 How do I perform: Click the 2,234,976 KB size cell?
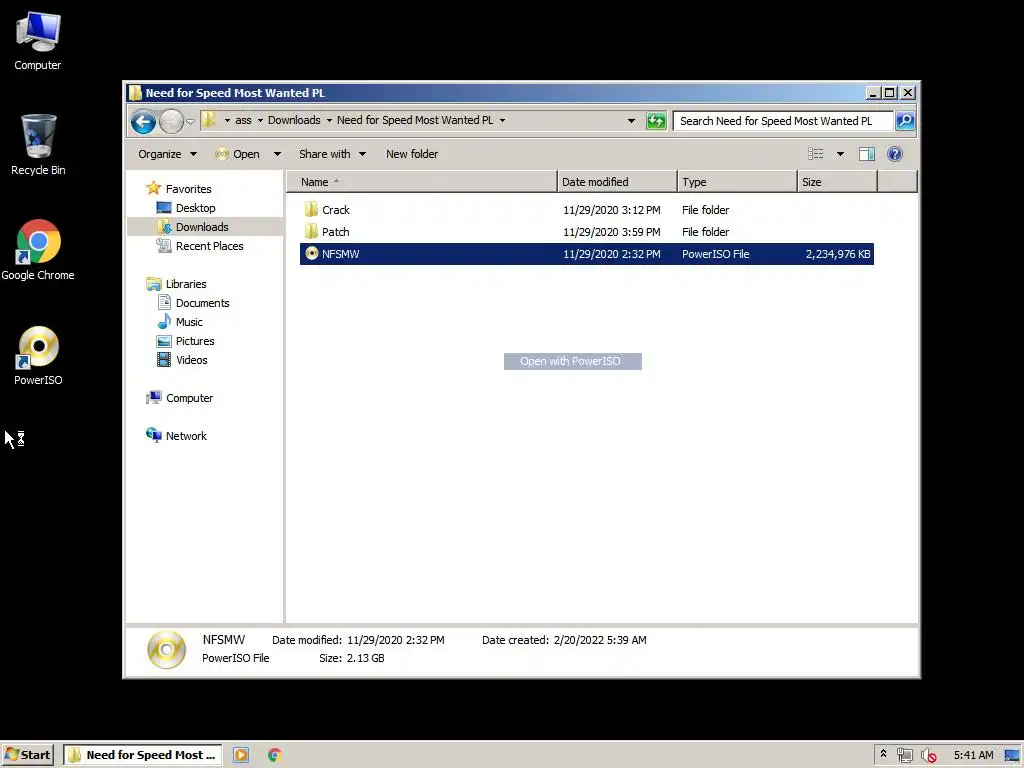click(x=837, y=254)
